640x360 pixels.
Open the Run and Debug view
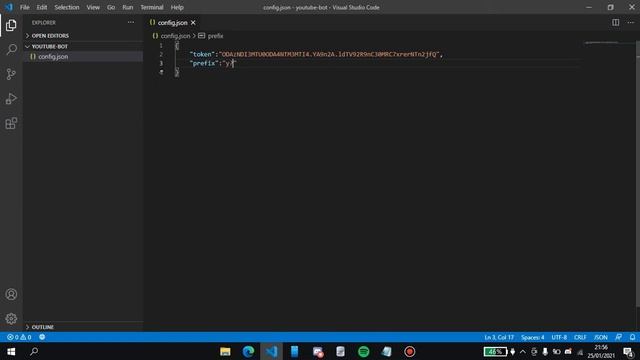coord(11,99)
